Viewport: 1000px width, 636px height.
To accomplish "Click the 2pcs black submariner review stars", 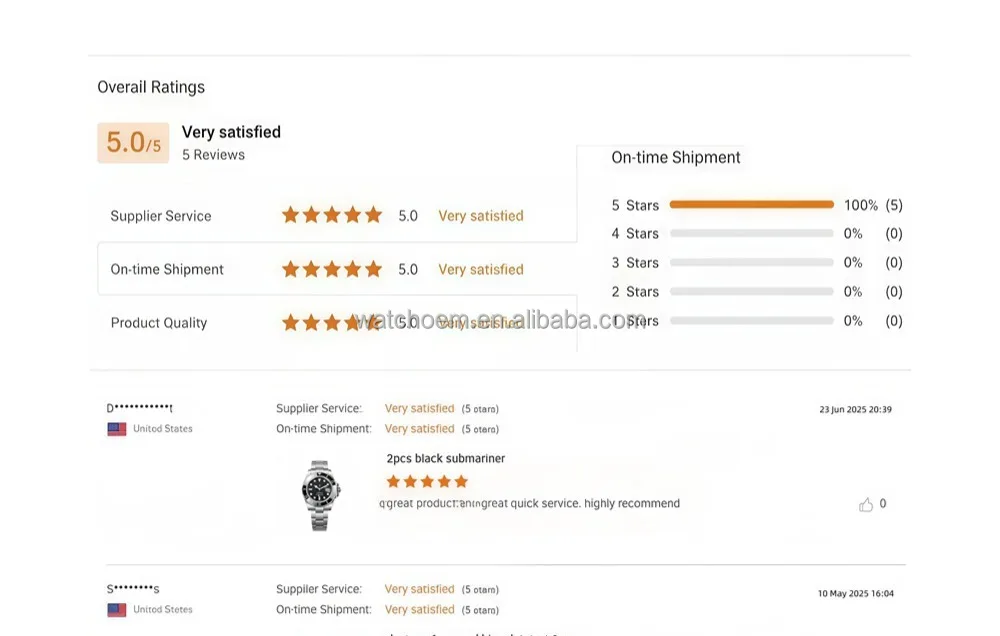I will (427, 482).
